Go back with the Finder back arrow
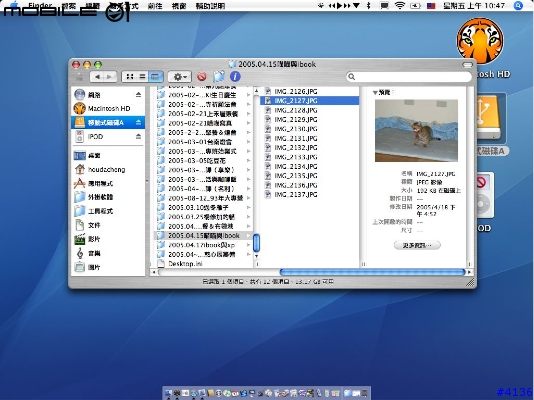This screenshot has height=400, width=534. click(97, 77)
